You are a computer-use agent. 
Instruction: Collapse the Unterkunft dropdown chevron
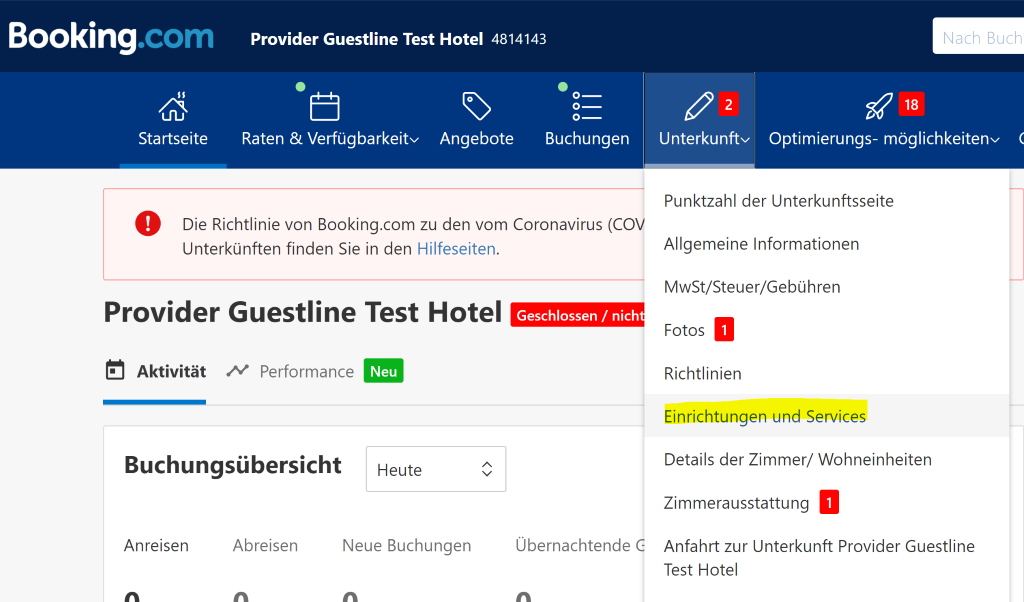point(745,140)
